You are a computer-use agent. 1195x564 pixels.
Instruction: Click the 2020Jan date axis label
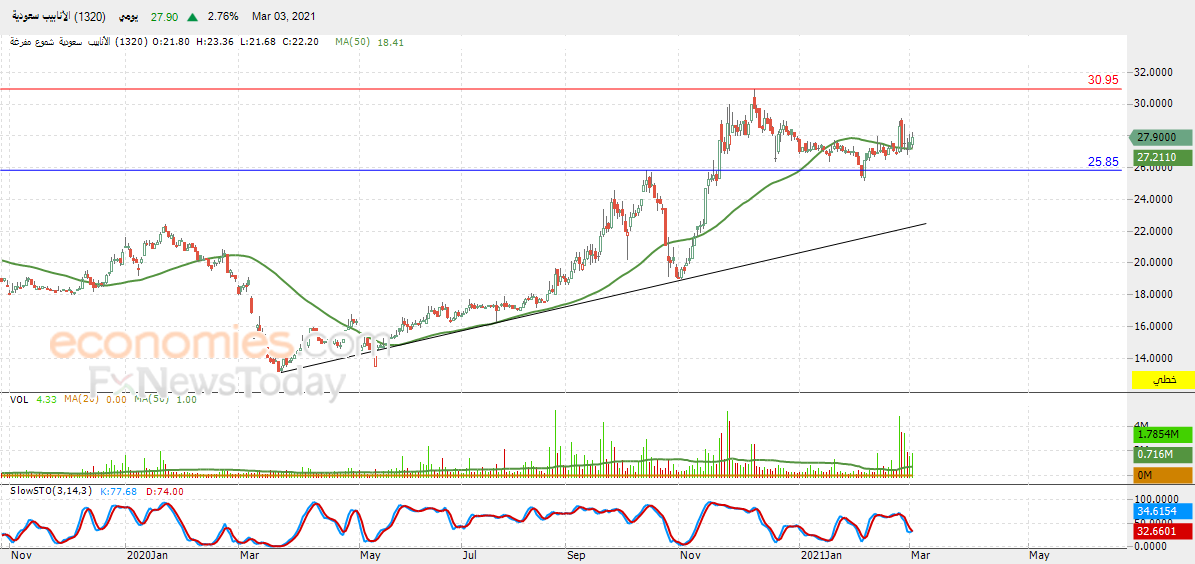coord(148,556)
